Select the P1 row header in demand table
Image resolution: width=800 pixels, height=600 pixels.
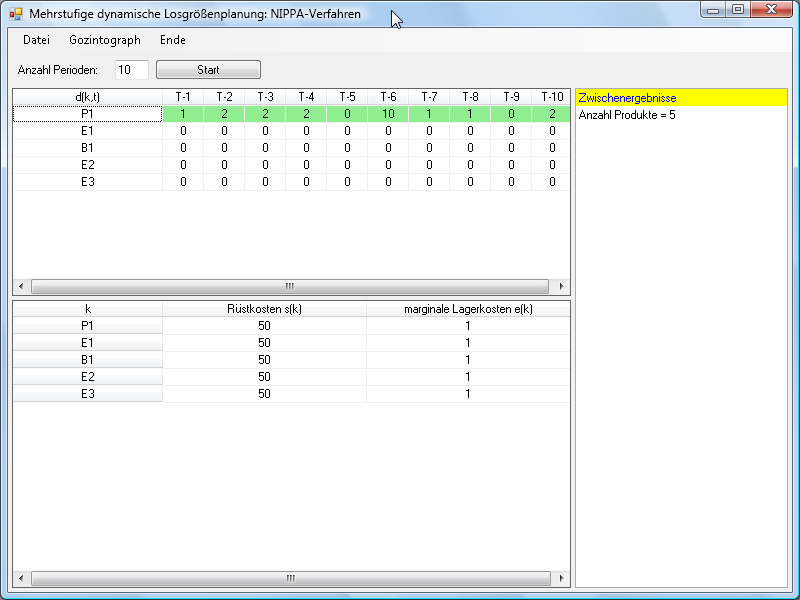click(x=87, y=114)
